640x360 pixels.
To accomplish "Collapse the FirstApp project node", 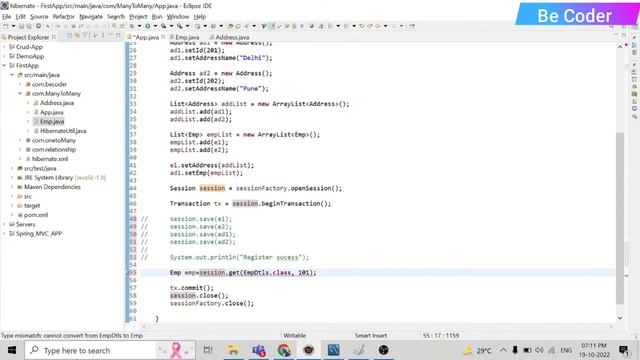I will (x=4, y=65).
